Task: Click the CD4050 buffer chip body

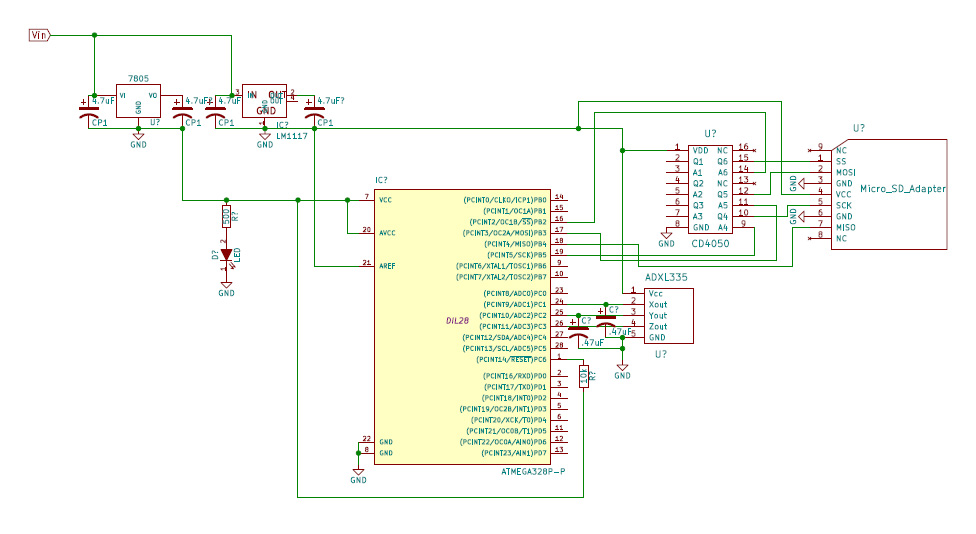Action: (710, 189)
